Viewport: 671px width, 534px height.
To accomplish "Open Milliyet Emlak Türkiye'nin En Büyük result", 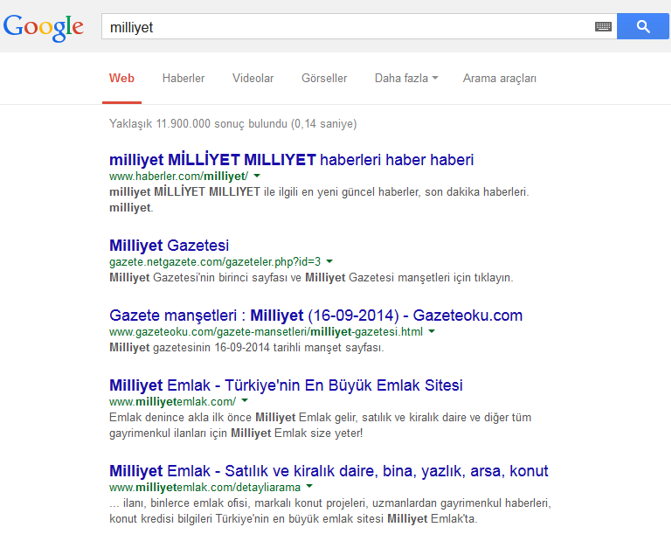I will [286, 385].
